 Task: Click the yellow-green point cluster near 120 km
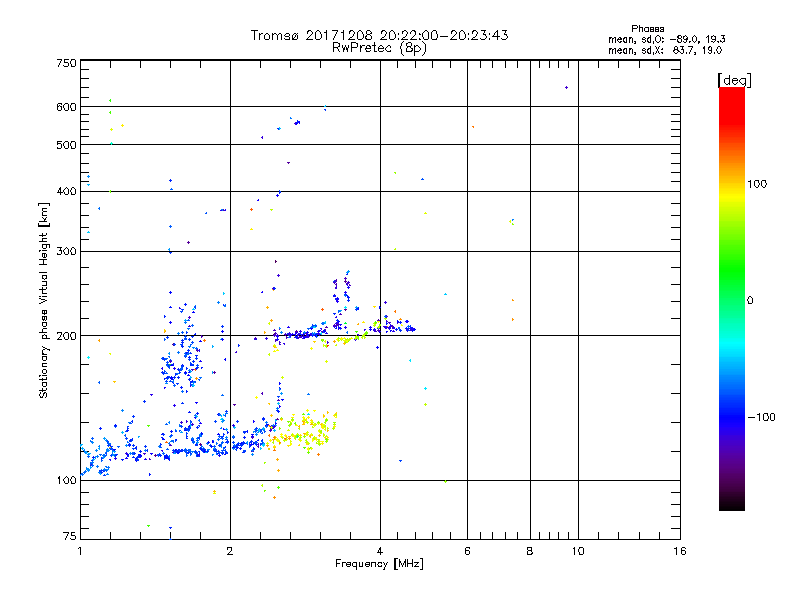tap(302, 432)
